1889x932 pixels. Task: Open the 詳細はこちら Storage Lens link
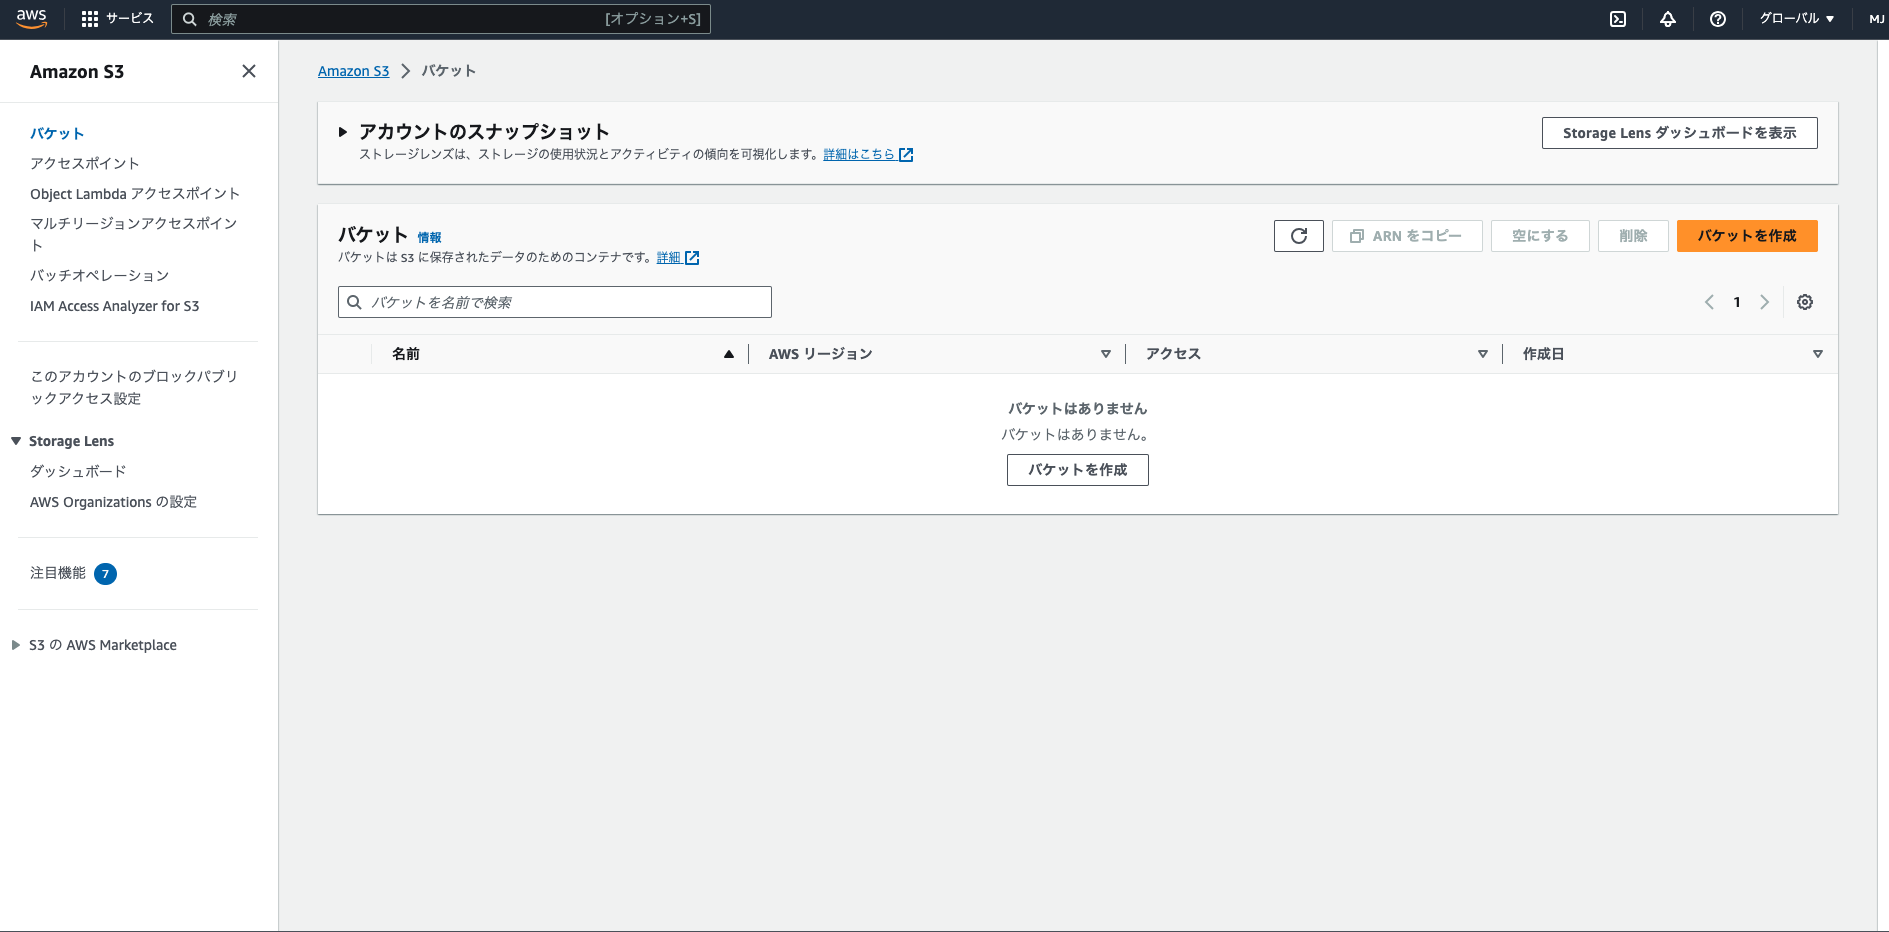click(x=859, y=155)
